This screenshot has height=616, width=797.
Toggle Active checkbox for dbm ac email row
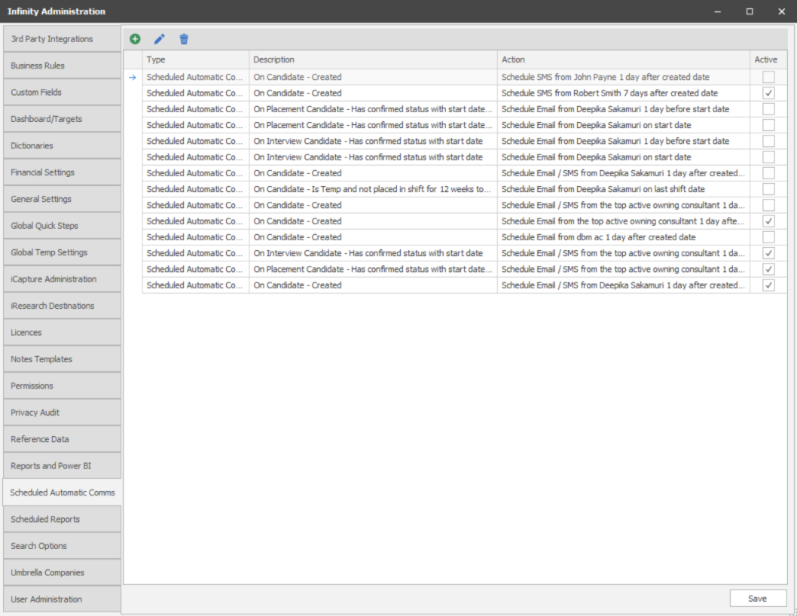(768, 237)
